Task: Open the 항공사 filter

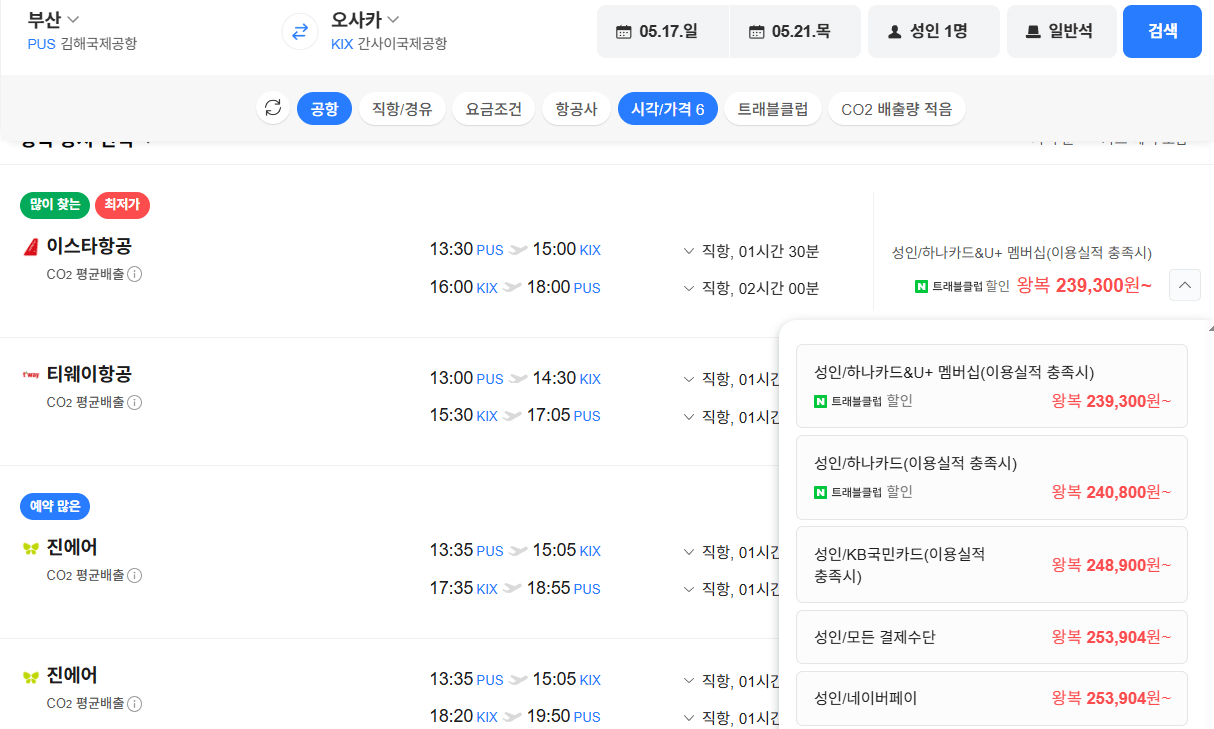Action: click(576, 109)
